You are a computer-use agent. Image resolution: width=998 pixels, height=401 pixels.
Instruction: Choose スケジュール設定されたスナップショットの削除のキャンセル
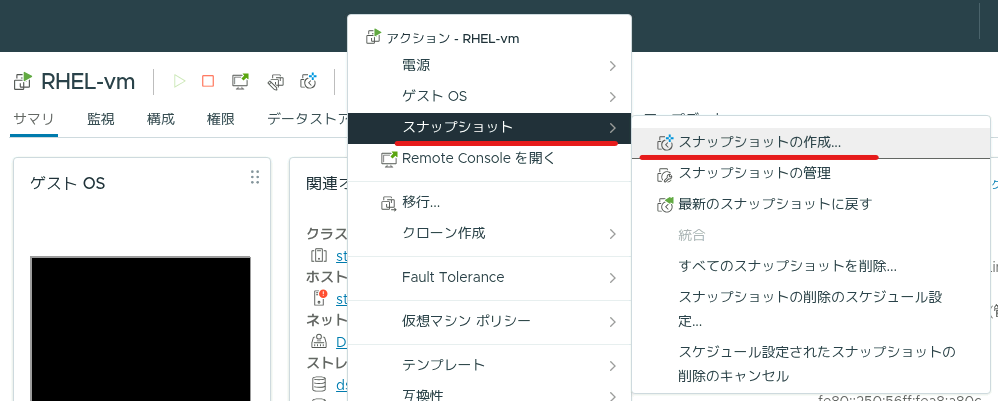click(x=811, y=363)
